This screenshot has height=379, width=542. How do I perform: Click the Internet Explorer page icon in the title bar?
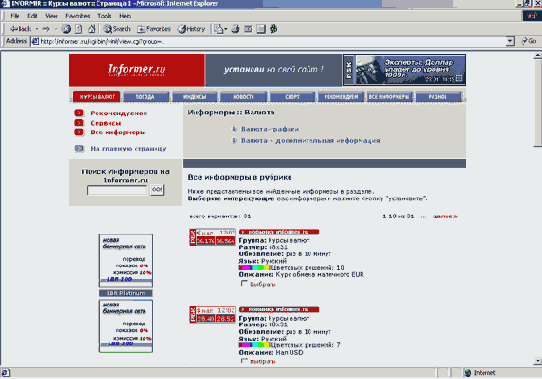coord(5,4)
